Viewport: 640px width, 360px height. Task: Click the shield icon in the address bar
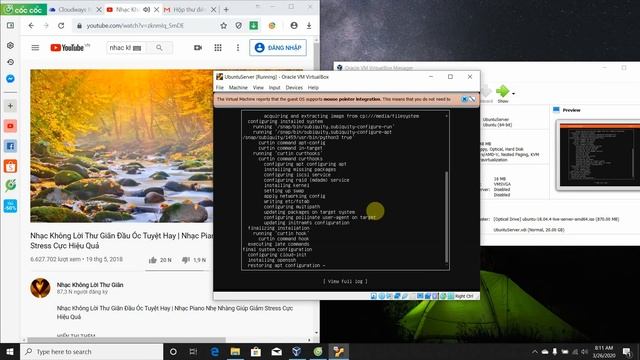[x=238, y=25]
